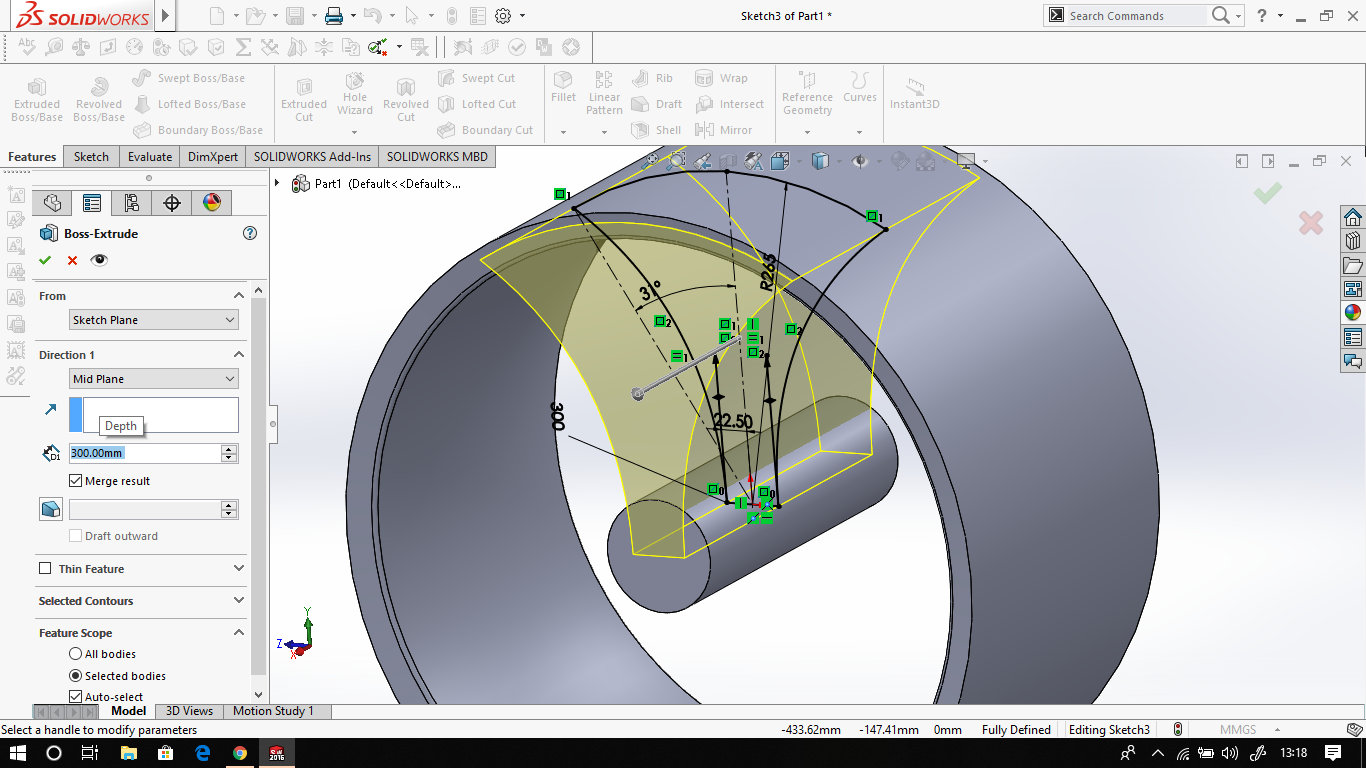
Task: Select the All bodies radio button
Action: (x=76, y=654)
